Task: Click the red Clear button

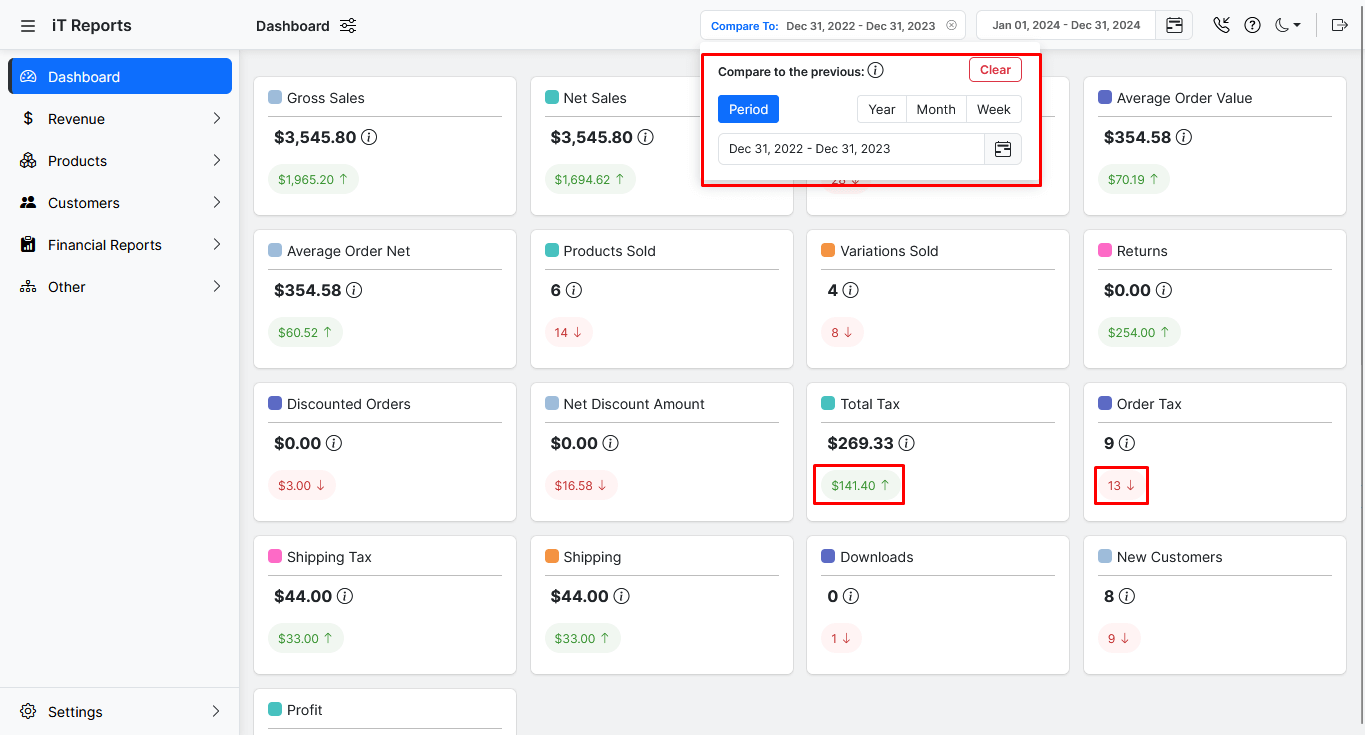Action: [x=995, y=70]
